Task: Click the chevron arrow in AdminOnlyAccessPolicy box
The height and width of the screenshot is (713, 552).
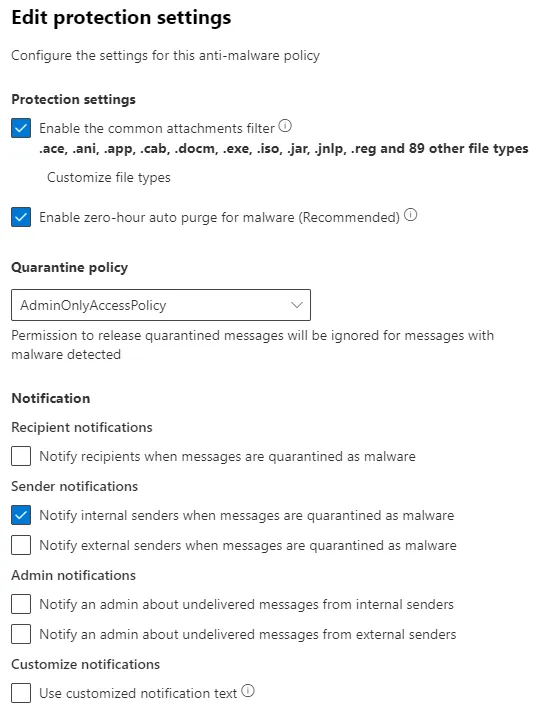Action: 297,305
